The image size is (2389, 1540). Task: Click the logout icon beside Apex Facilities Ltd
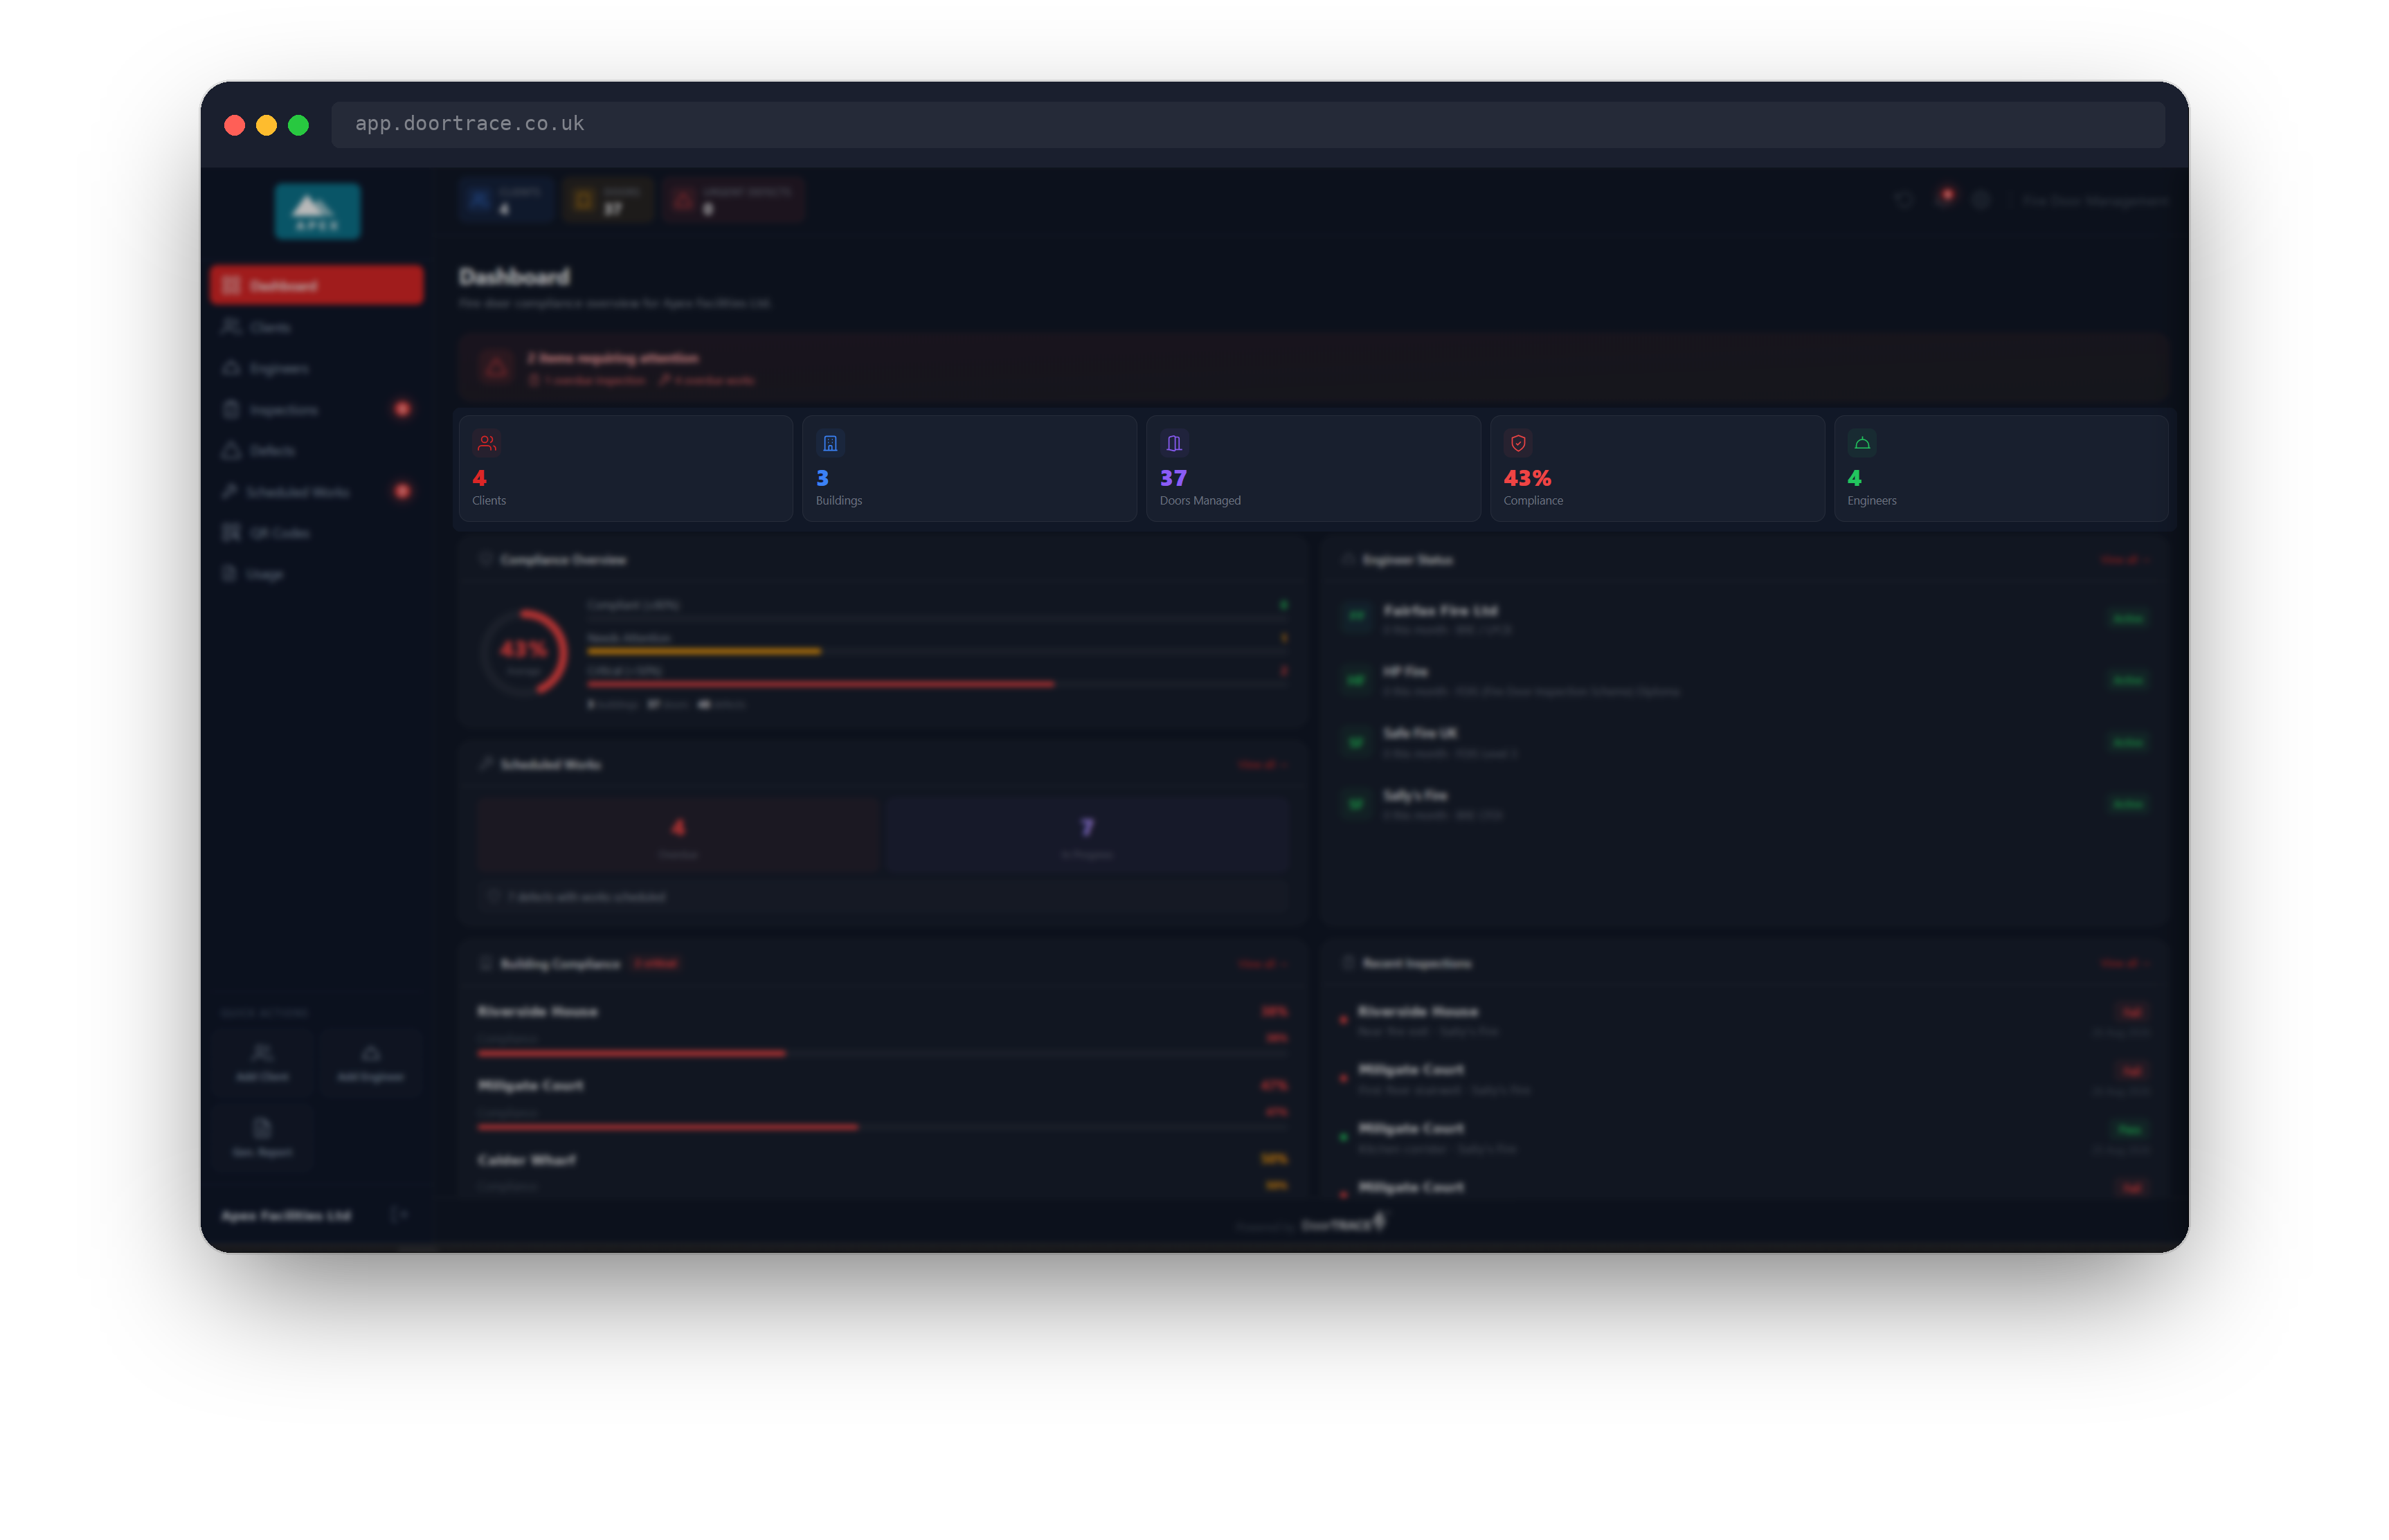(x=399, y=1214)
